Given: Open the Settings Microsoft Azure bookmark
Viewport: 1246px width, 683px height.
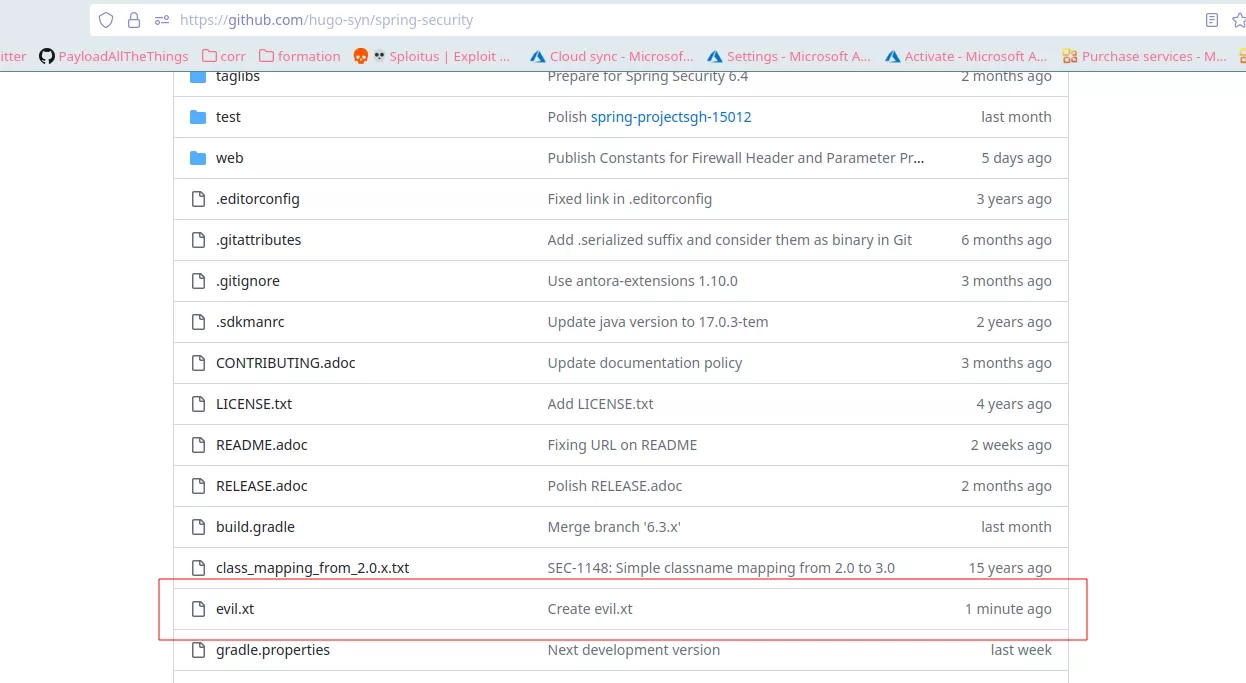Looking at the screenshot, I should 789,56.
